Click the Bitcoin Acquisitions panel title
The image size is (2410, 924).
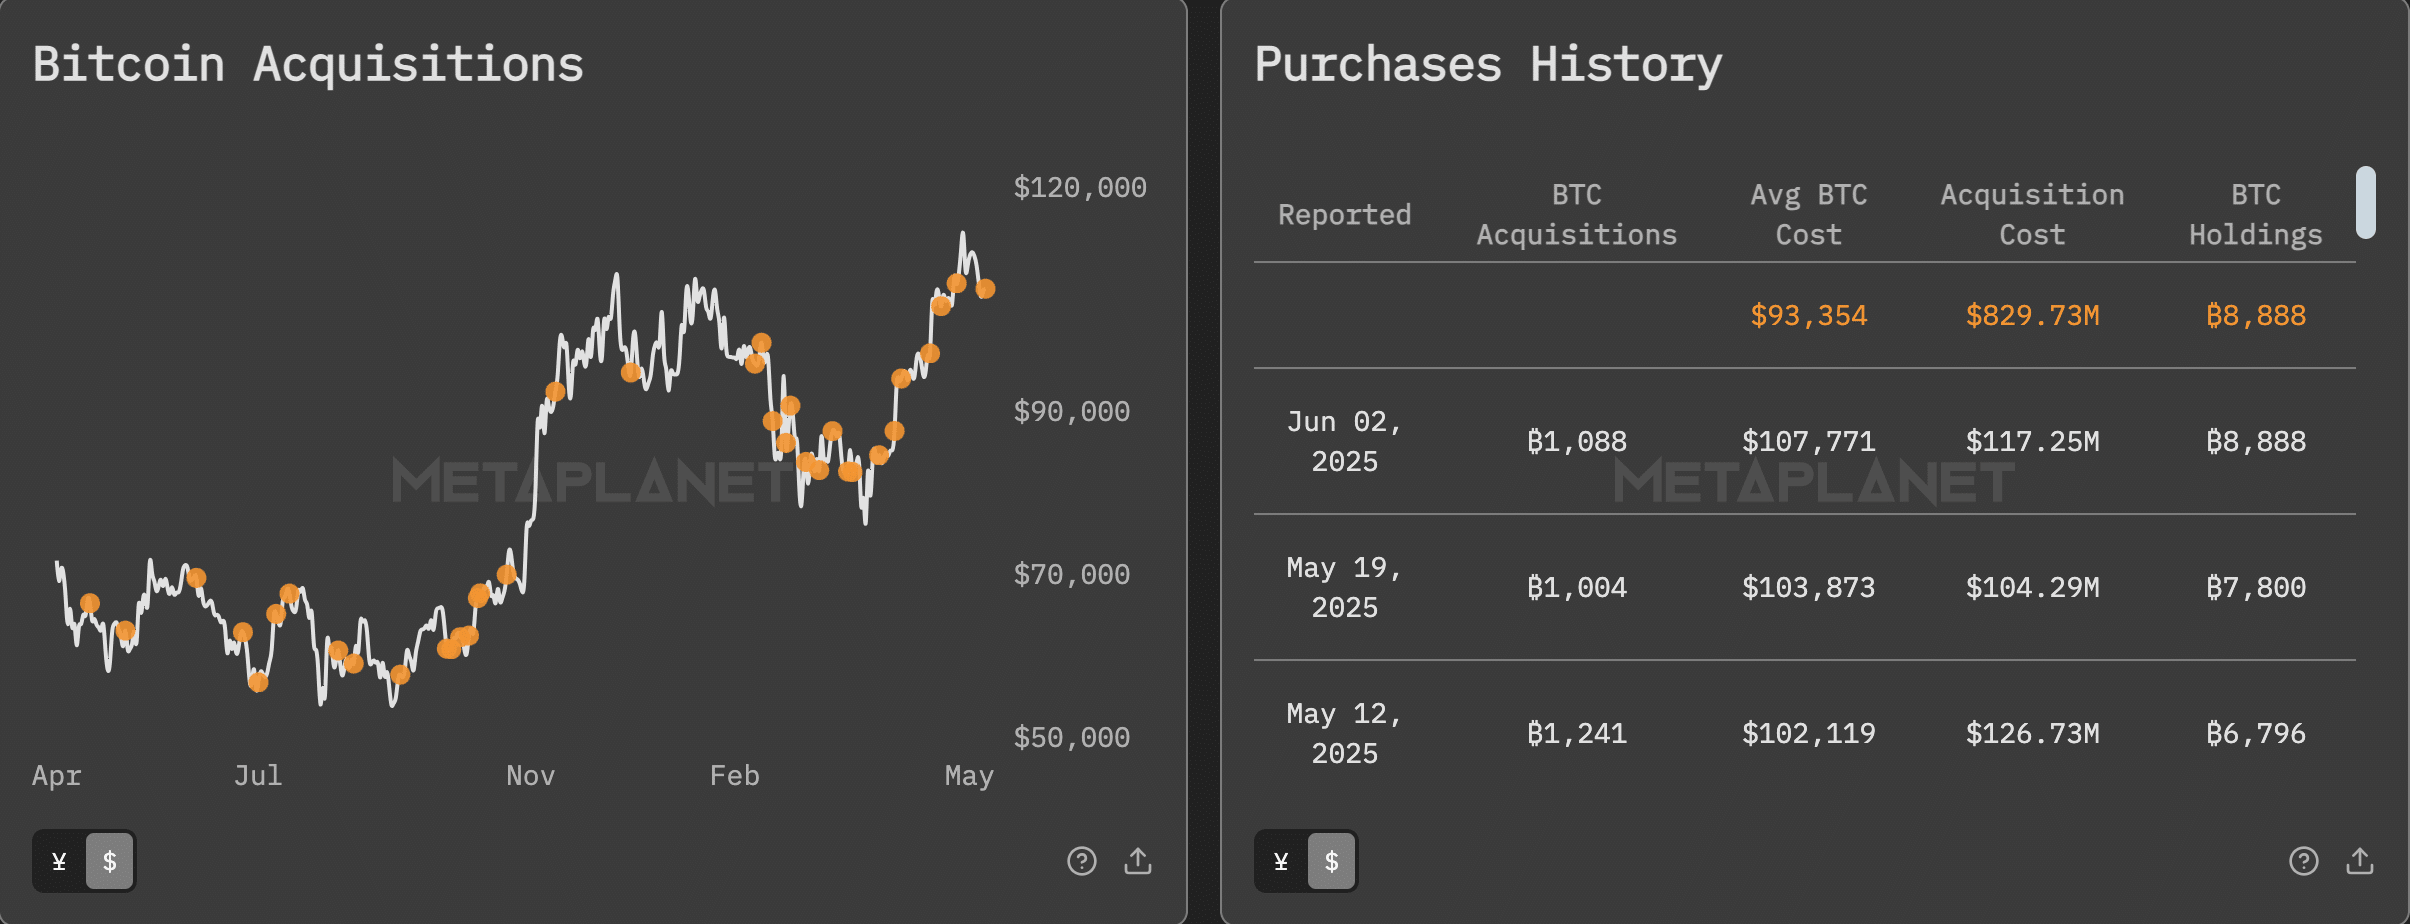[x=308, y=65]
